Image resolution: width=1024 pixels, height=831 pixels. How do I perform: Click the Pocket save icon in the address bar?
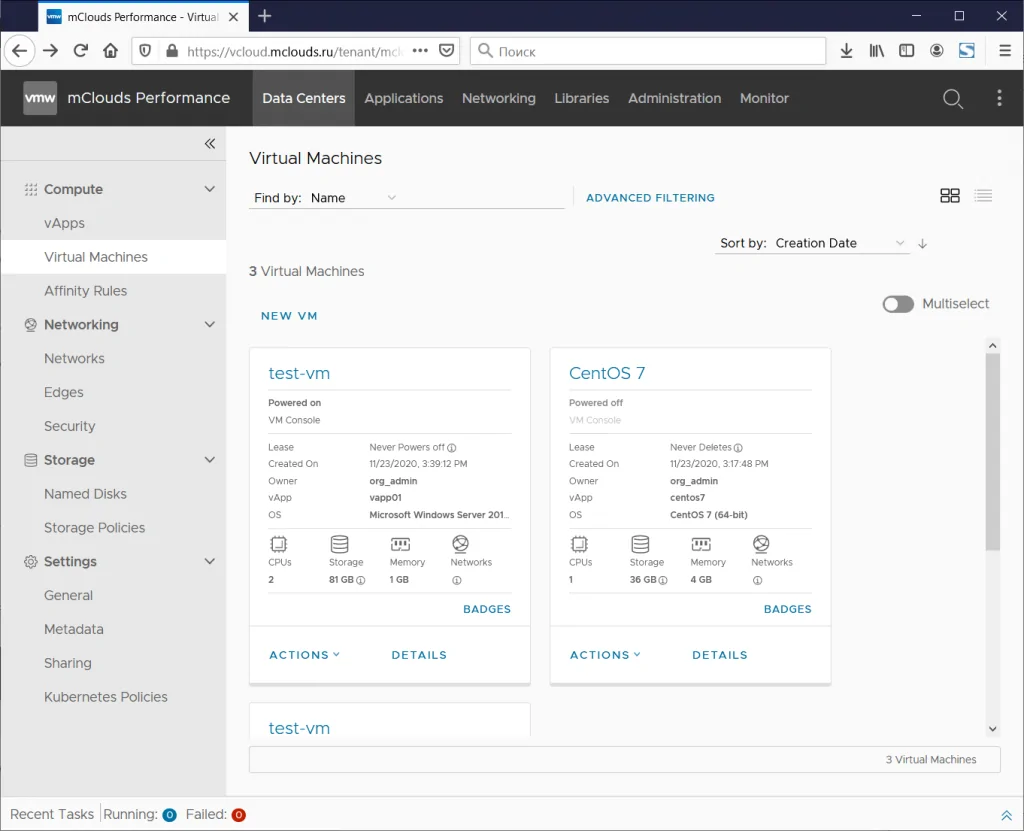[447, 50]
